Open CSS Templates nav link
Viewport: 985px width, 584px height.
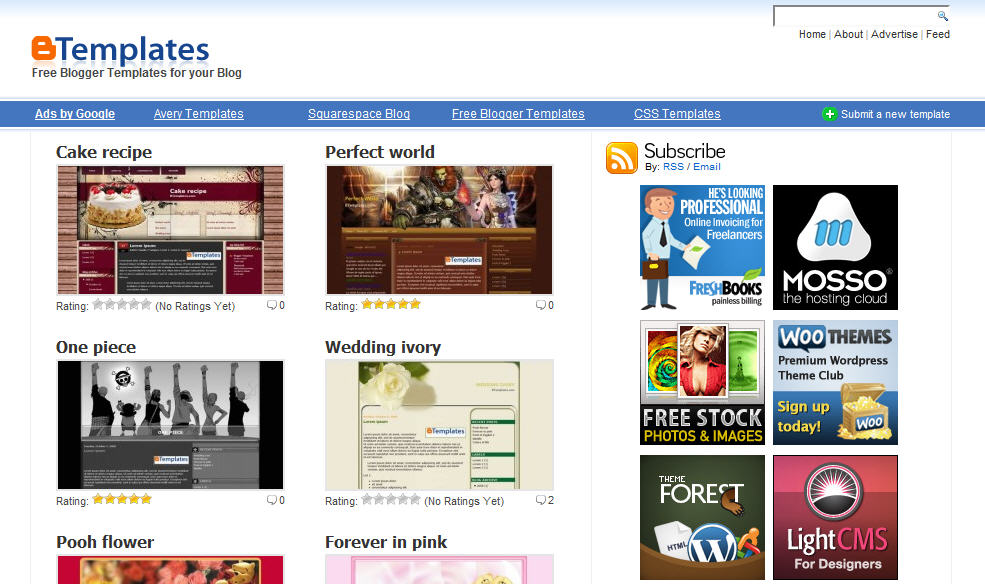pyautogui.click(x=677, y=114)
